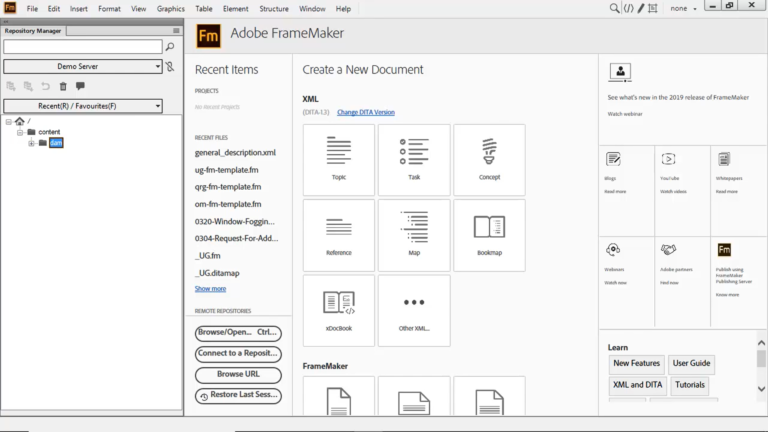Open the Recent(R) / Favourites(F) dropdown
The height and width of the screenshot is (432, 768).
click(x=83, y=106)
